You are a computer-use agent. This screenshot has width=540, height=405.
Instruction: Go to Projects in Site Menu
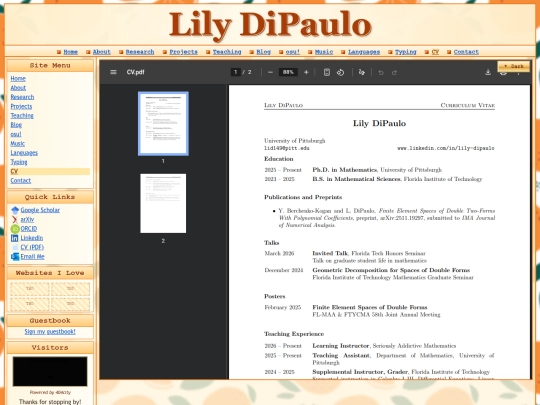(x=21, y=106)
